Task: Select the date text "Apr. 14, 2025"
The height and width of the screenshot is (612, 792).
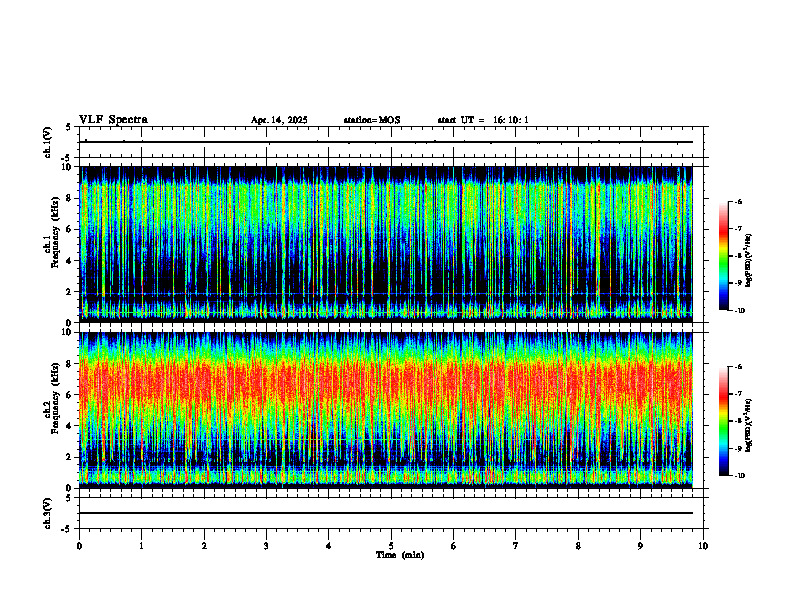Action: coord(279,120)
